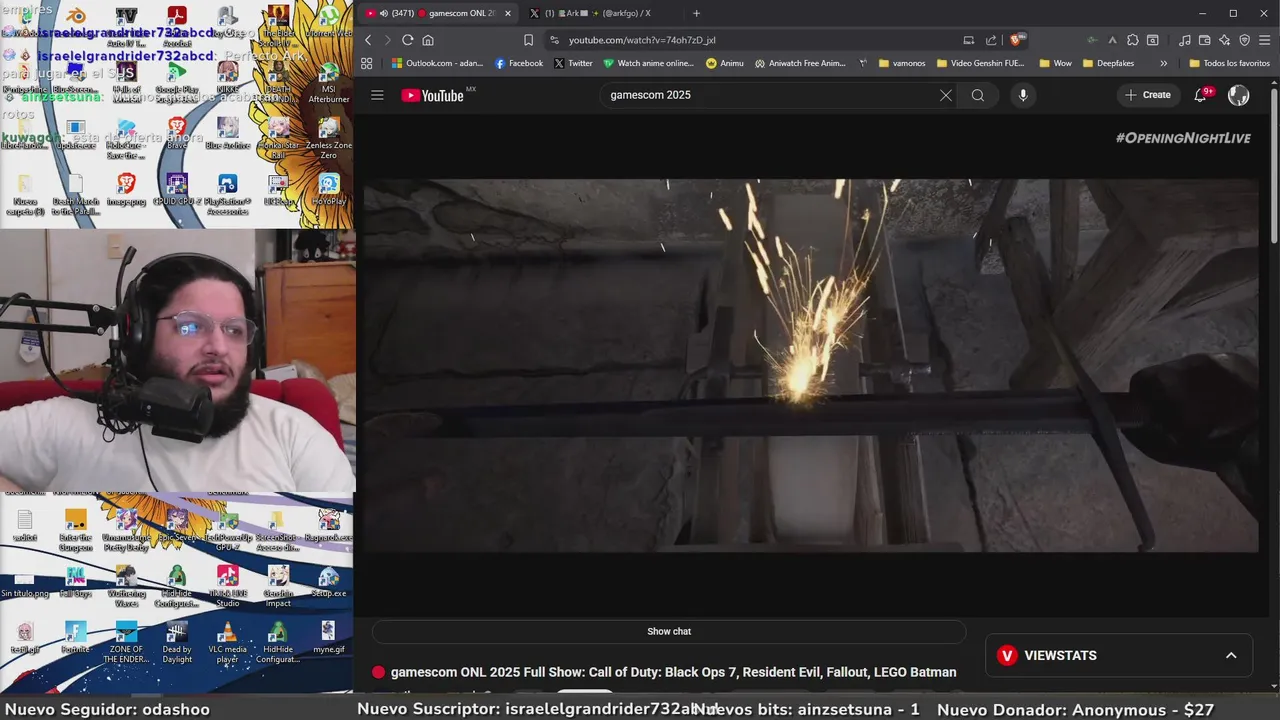
Task: Open Facebook bookmark
Action: pyautogui.click(x=519, y=63)
